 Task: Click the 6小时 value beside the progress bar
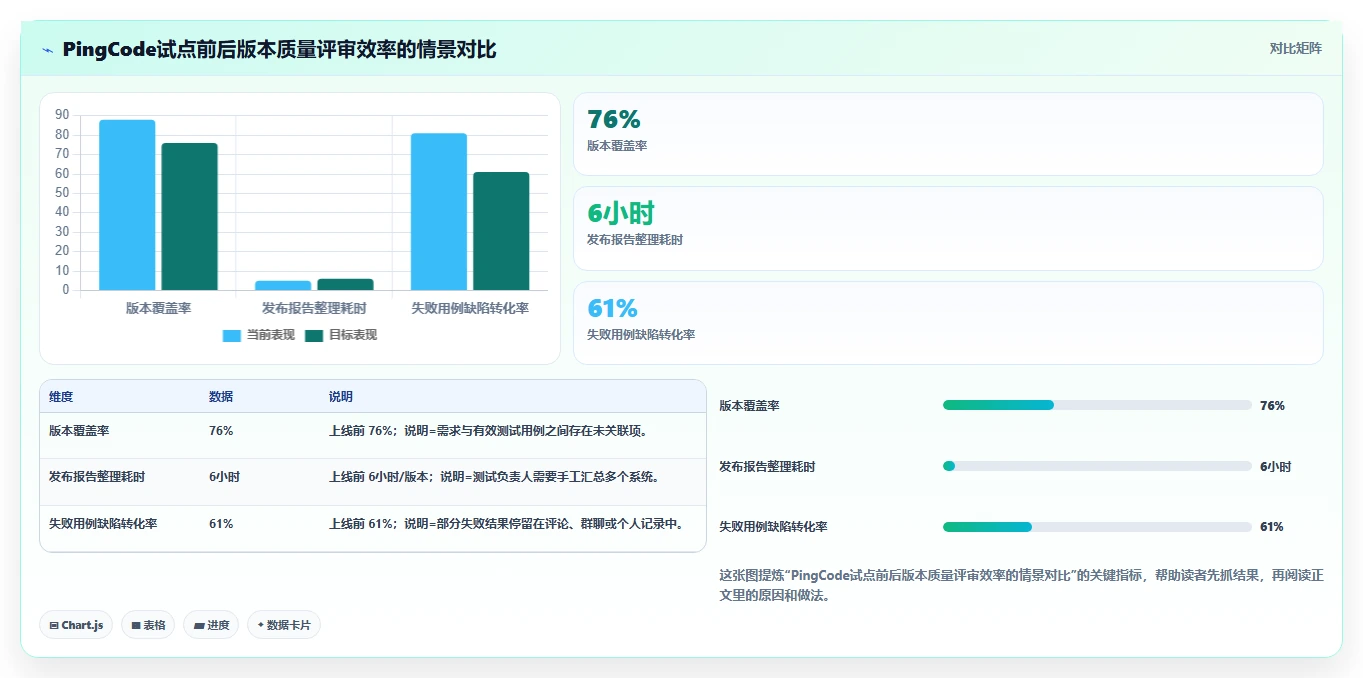click(x=1275, y=467)
